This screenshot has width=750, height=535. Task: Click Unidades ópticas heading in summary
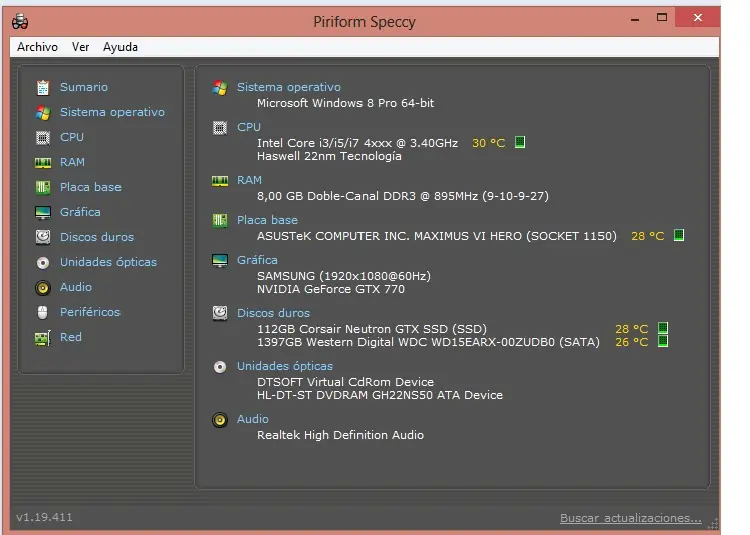pos(285,366)
